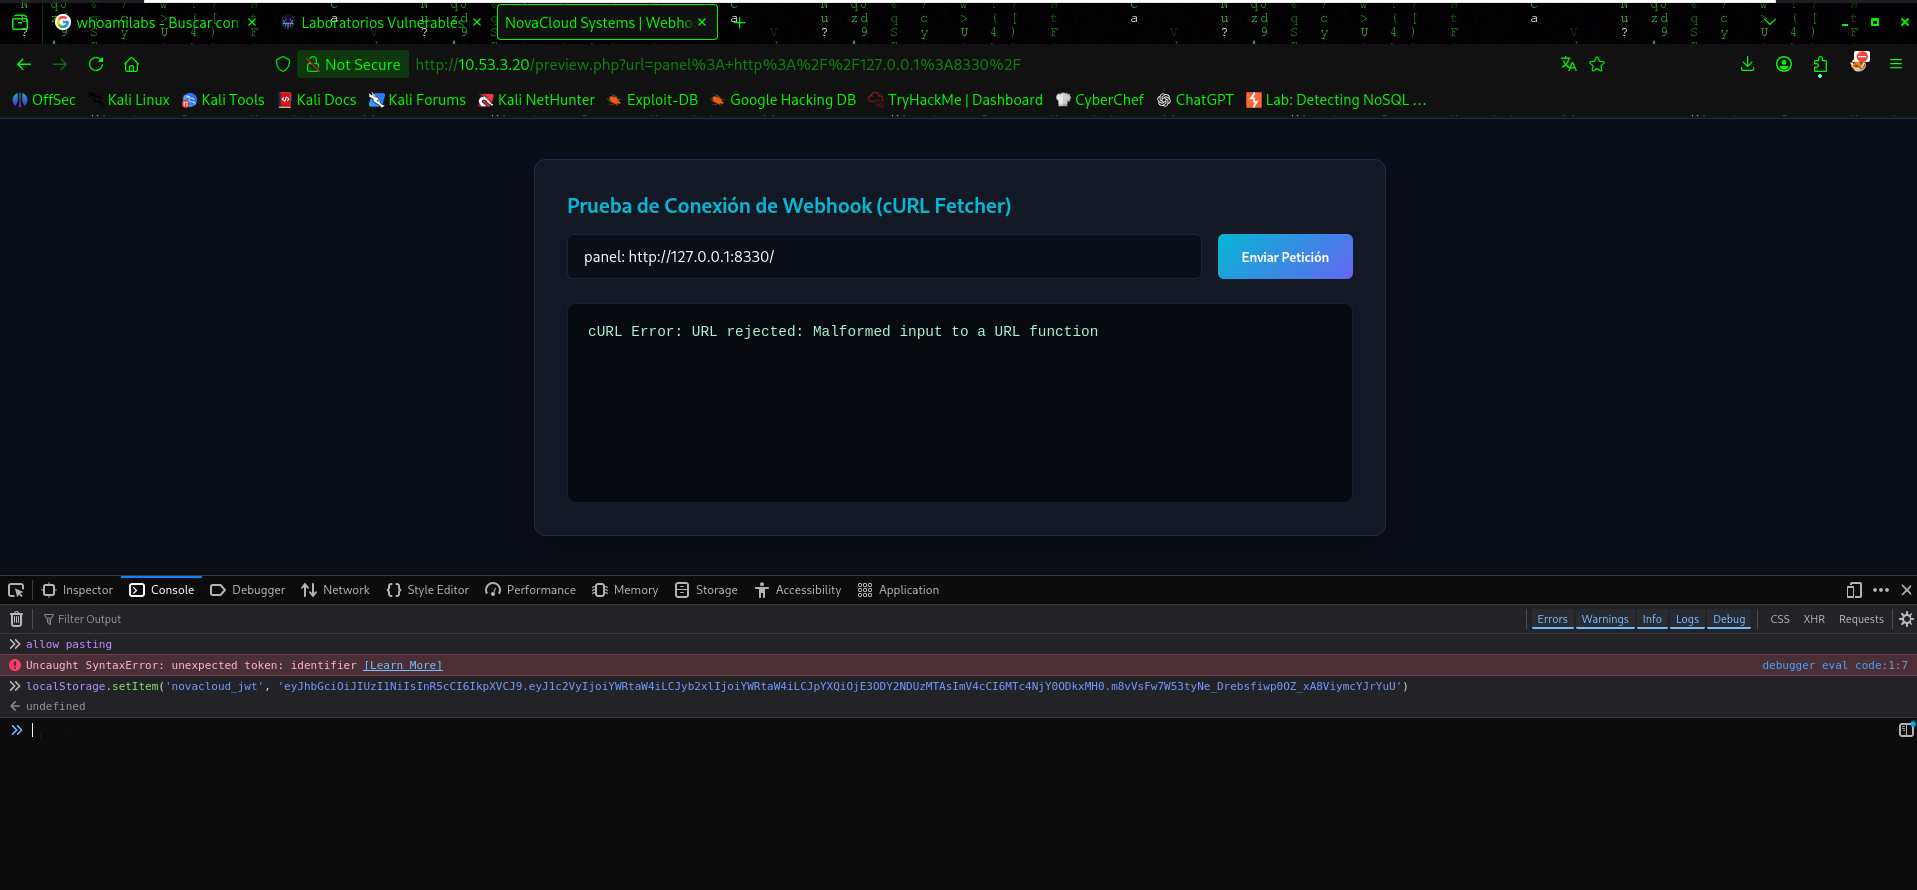Open the Application panel

(898, 590)
